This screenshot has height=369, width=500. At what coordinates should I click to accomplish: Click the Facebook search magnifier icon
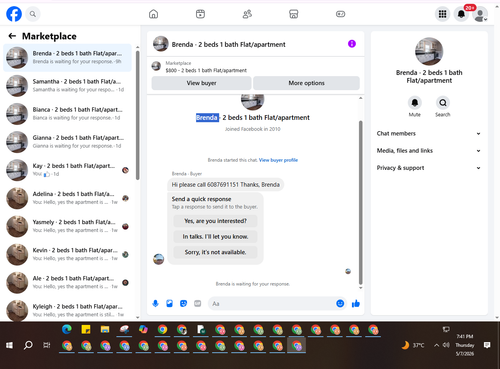coord(33,14)
